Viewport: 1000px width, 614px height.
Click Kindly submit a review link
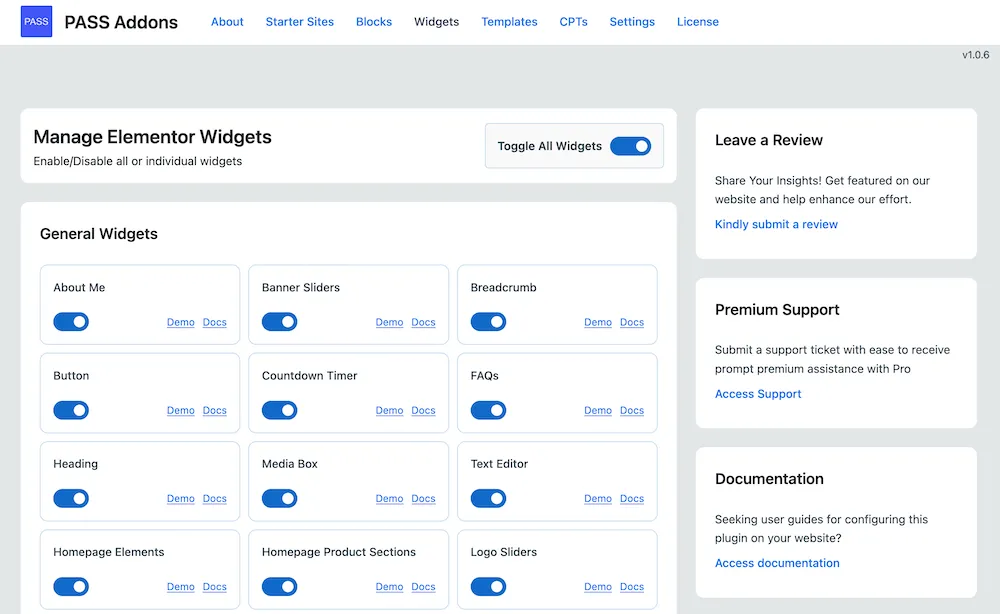(x=776, y=224)
